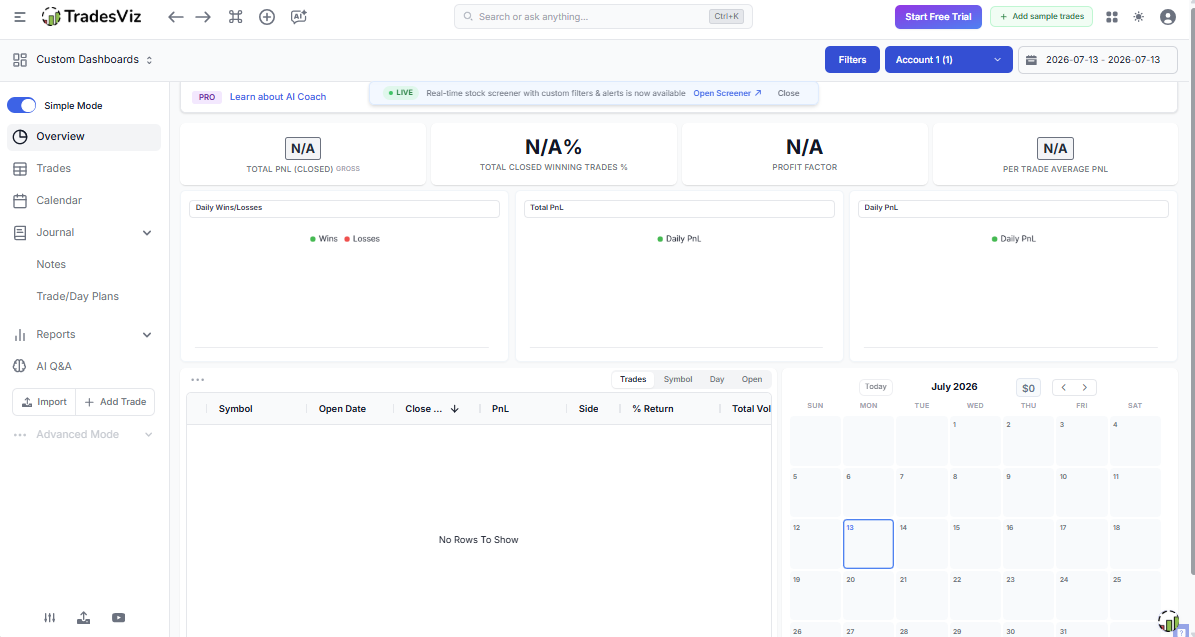This screenshot has width=1195, height=637.
Task: Click the Start Free Trial button
Action: (x=938, y=17)
